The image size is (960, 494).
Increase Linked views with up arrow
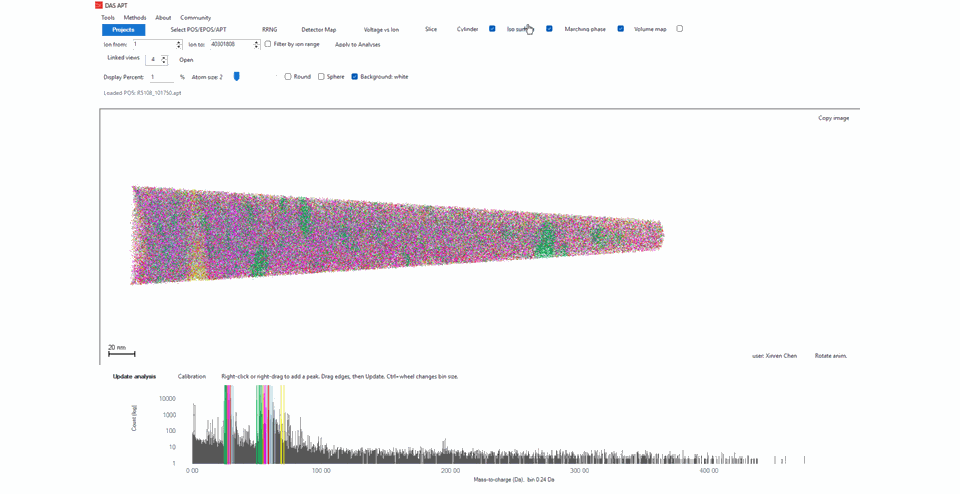pyautogui.click(x=164, y=58)
